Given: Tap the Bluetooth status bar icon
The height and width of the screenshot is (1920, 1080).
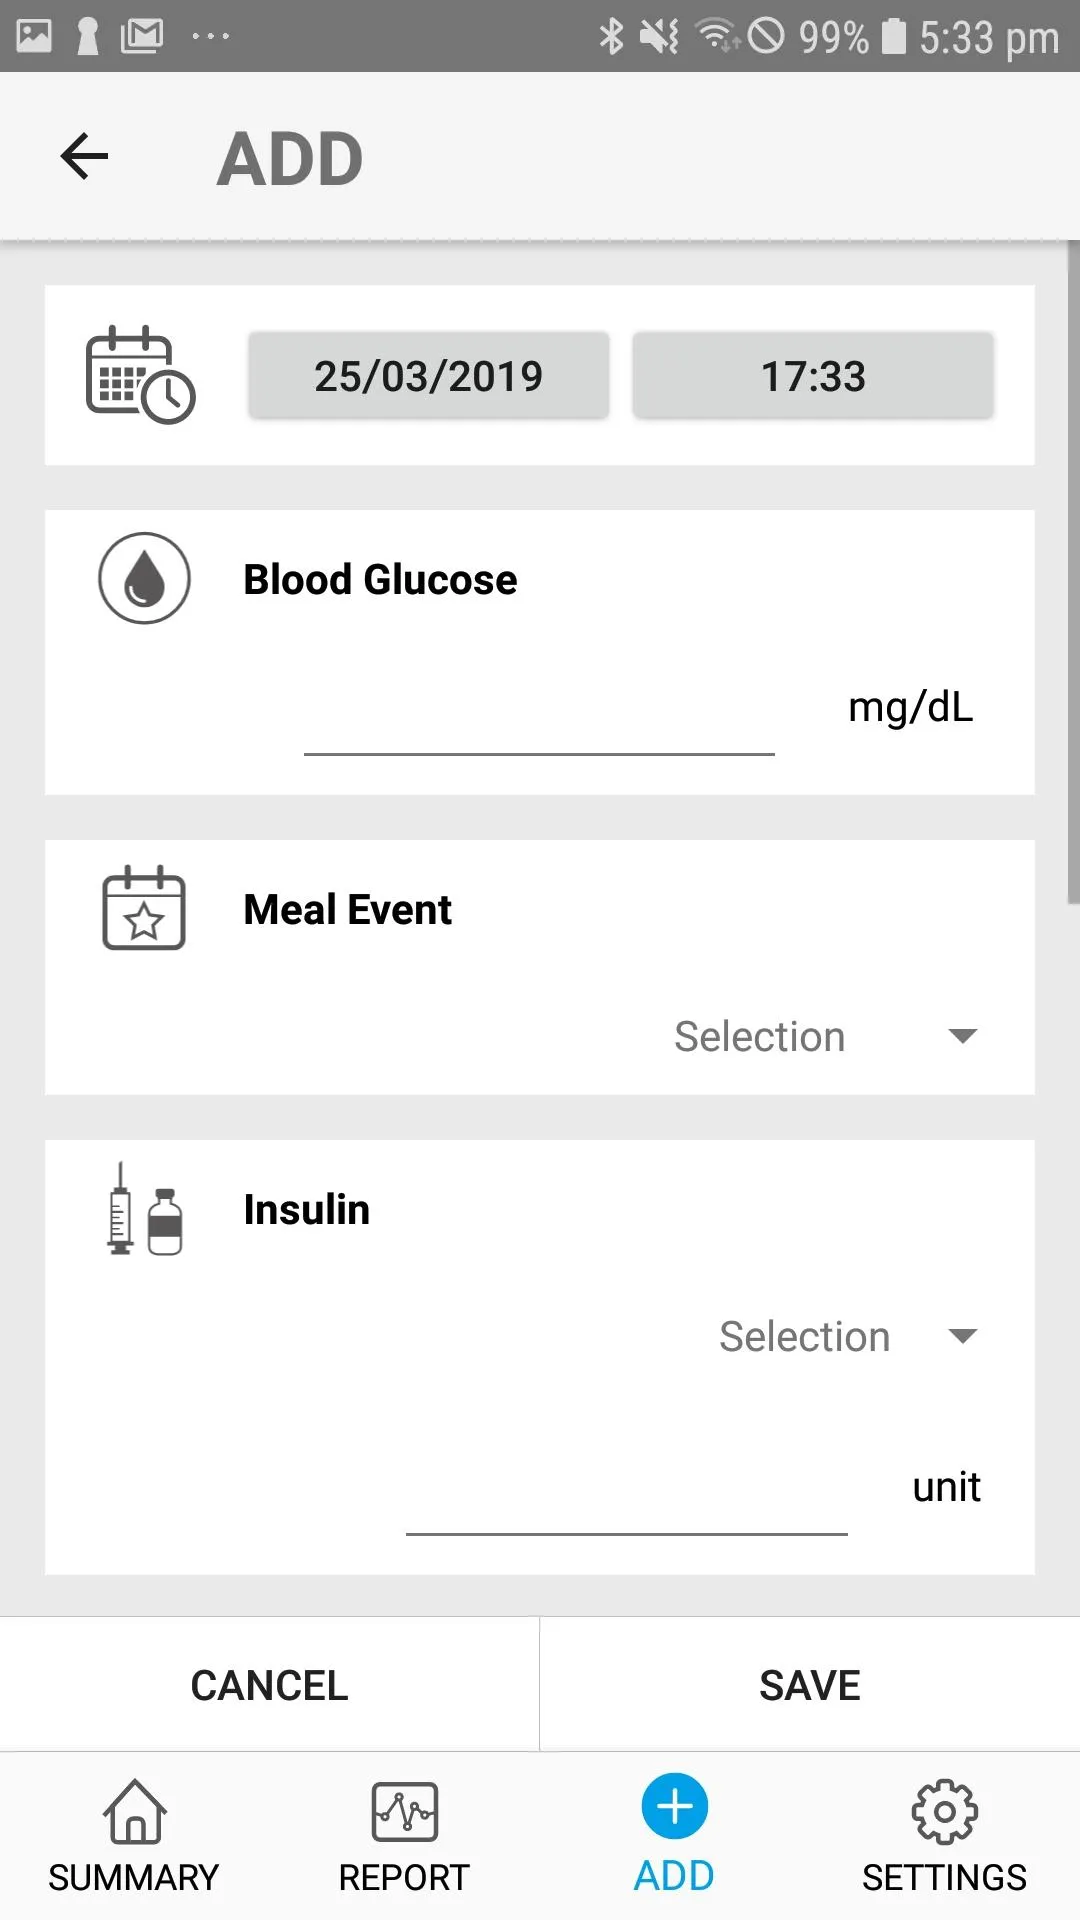Looking at the screenshot, I should pyautogui.click(x=611, y=36).
